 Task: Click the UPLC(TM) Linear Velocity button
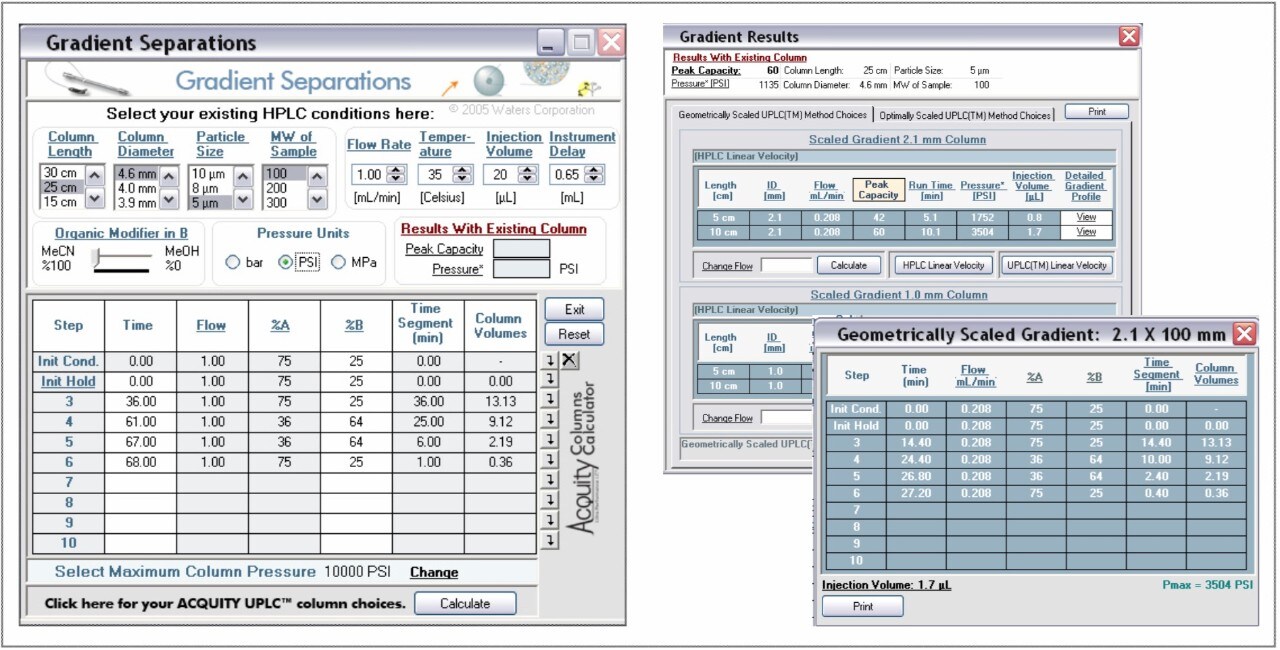pyautogui.click(x=1056, y=265)
